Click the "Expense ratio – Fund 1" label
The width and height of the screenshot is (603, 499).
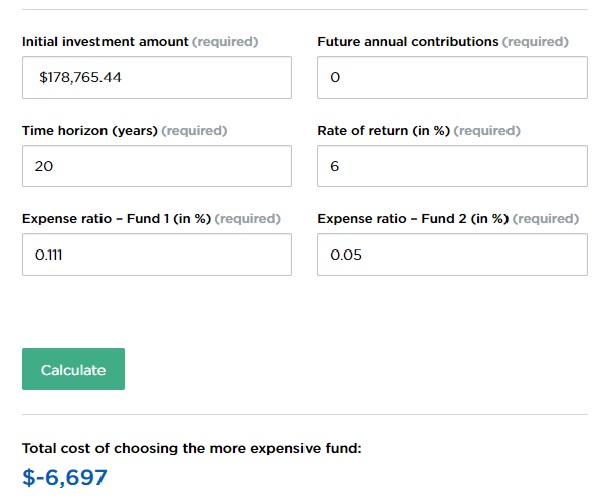(116, 218)
